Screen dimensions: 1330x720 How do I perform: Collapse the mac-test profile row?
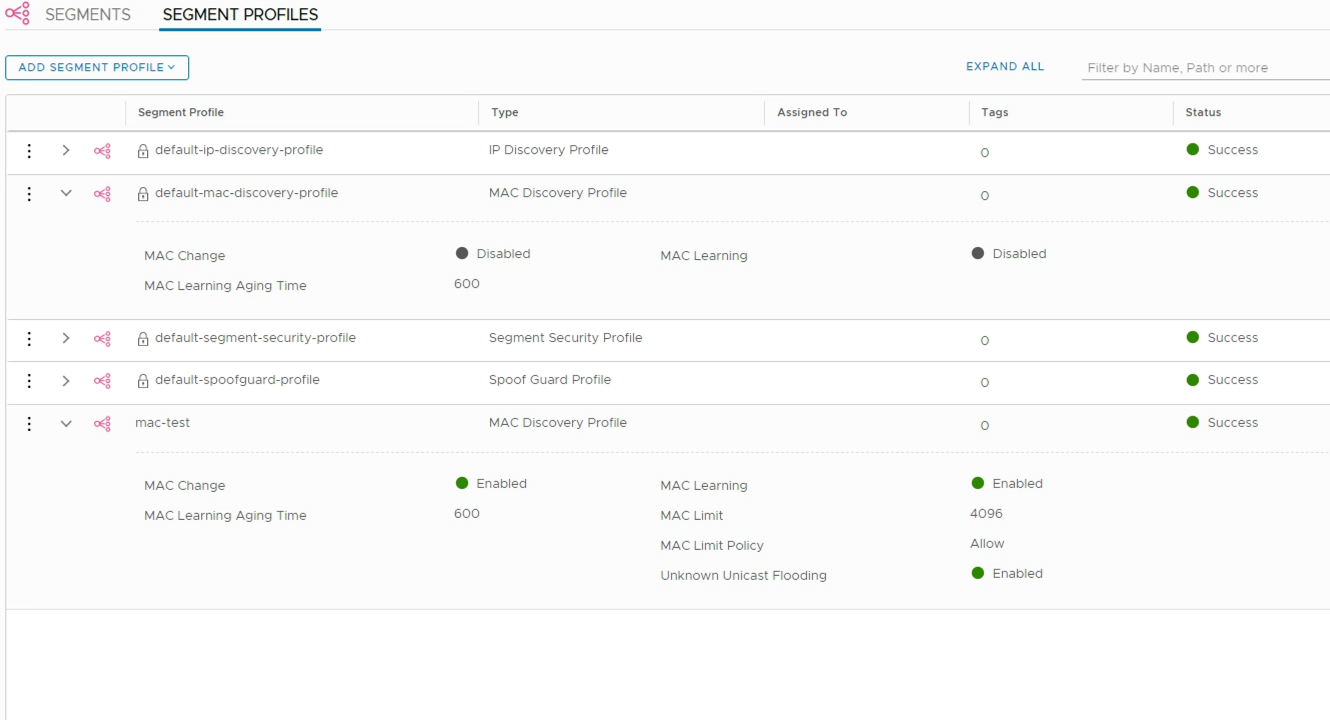[66, 423]
